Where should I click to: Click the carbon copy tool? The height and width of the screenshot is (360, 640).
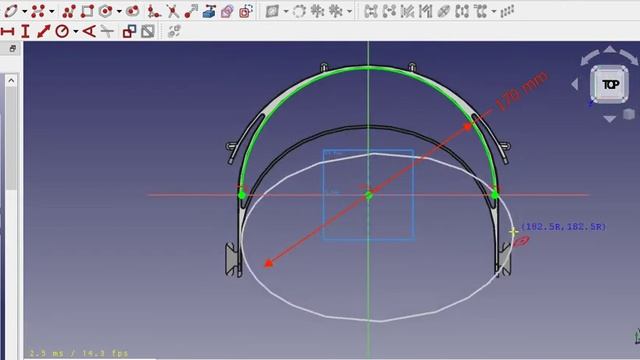click(227, 11)
